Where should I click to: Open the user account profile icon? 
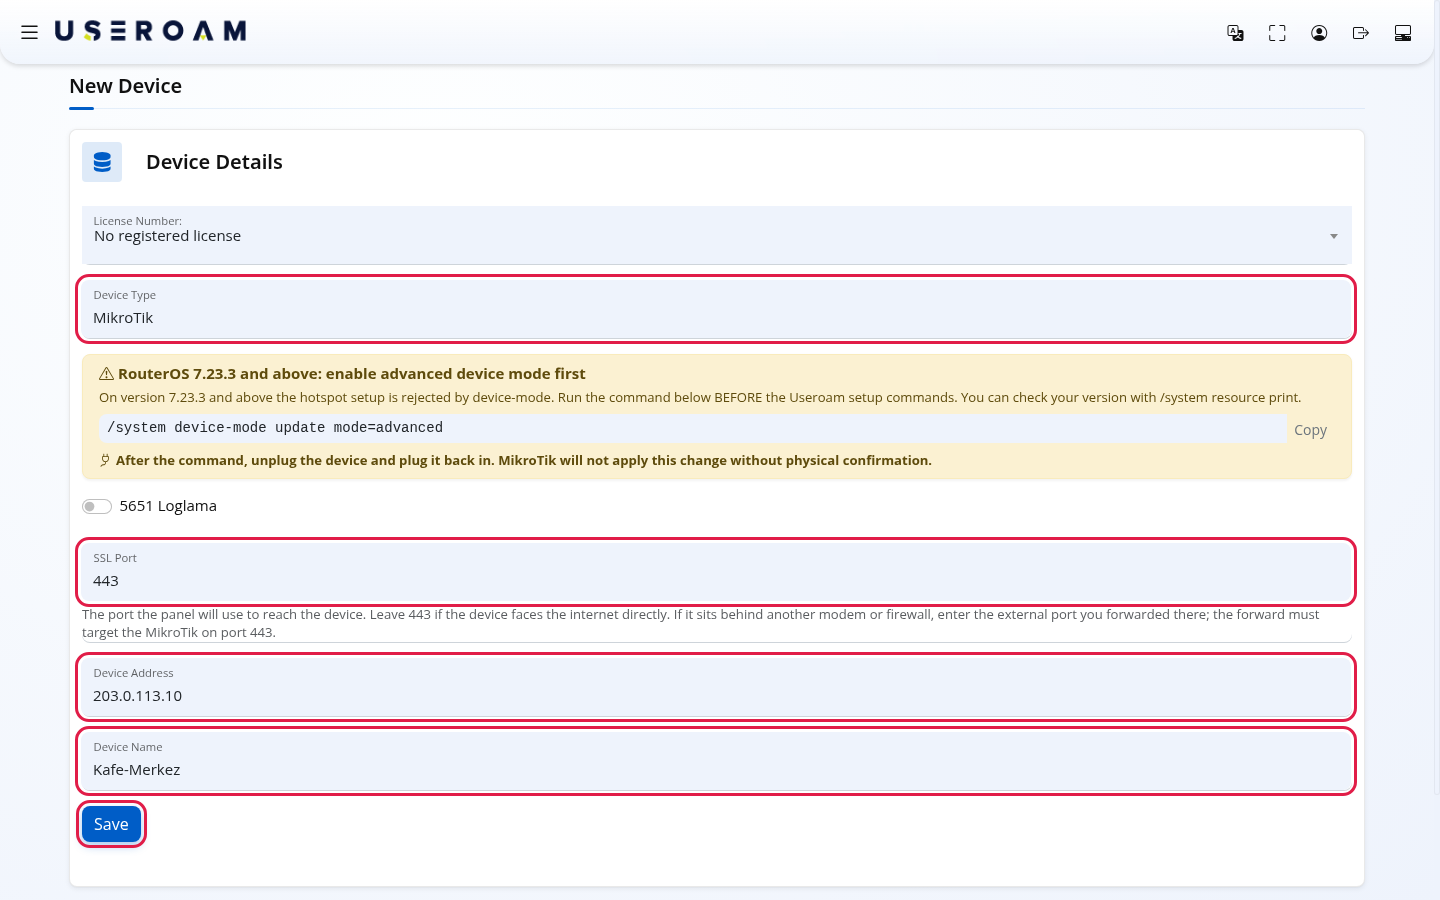1319,33
